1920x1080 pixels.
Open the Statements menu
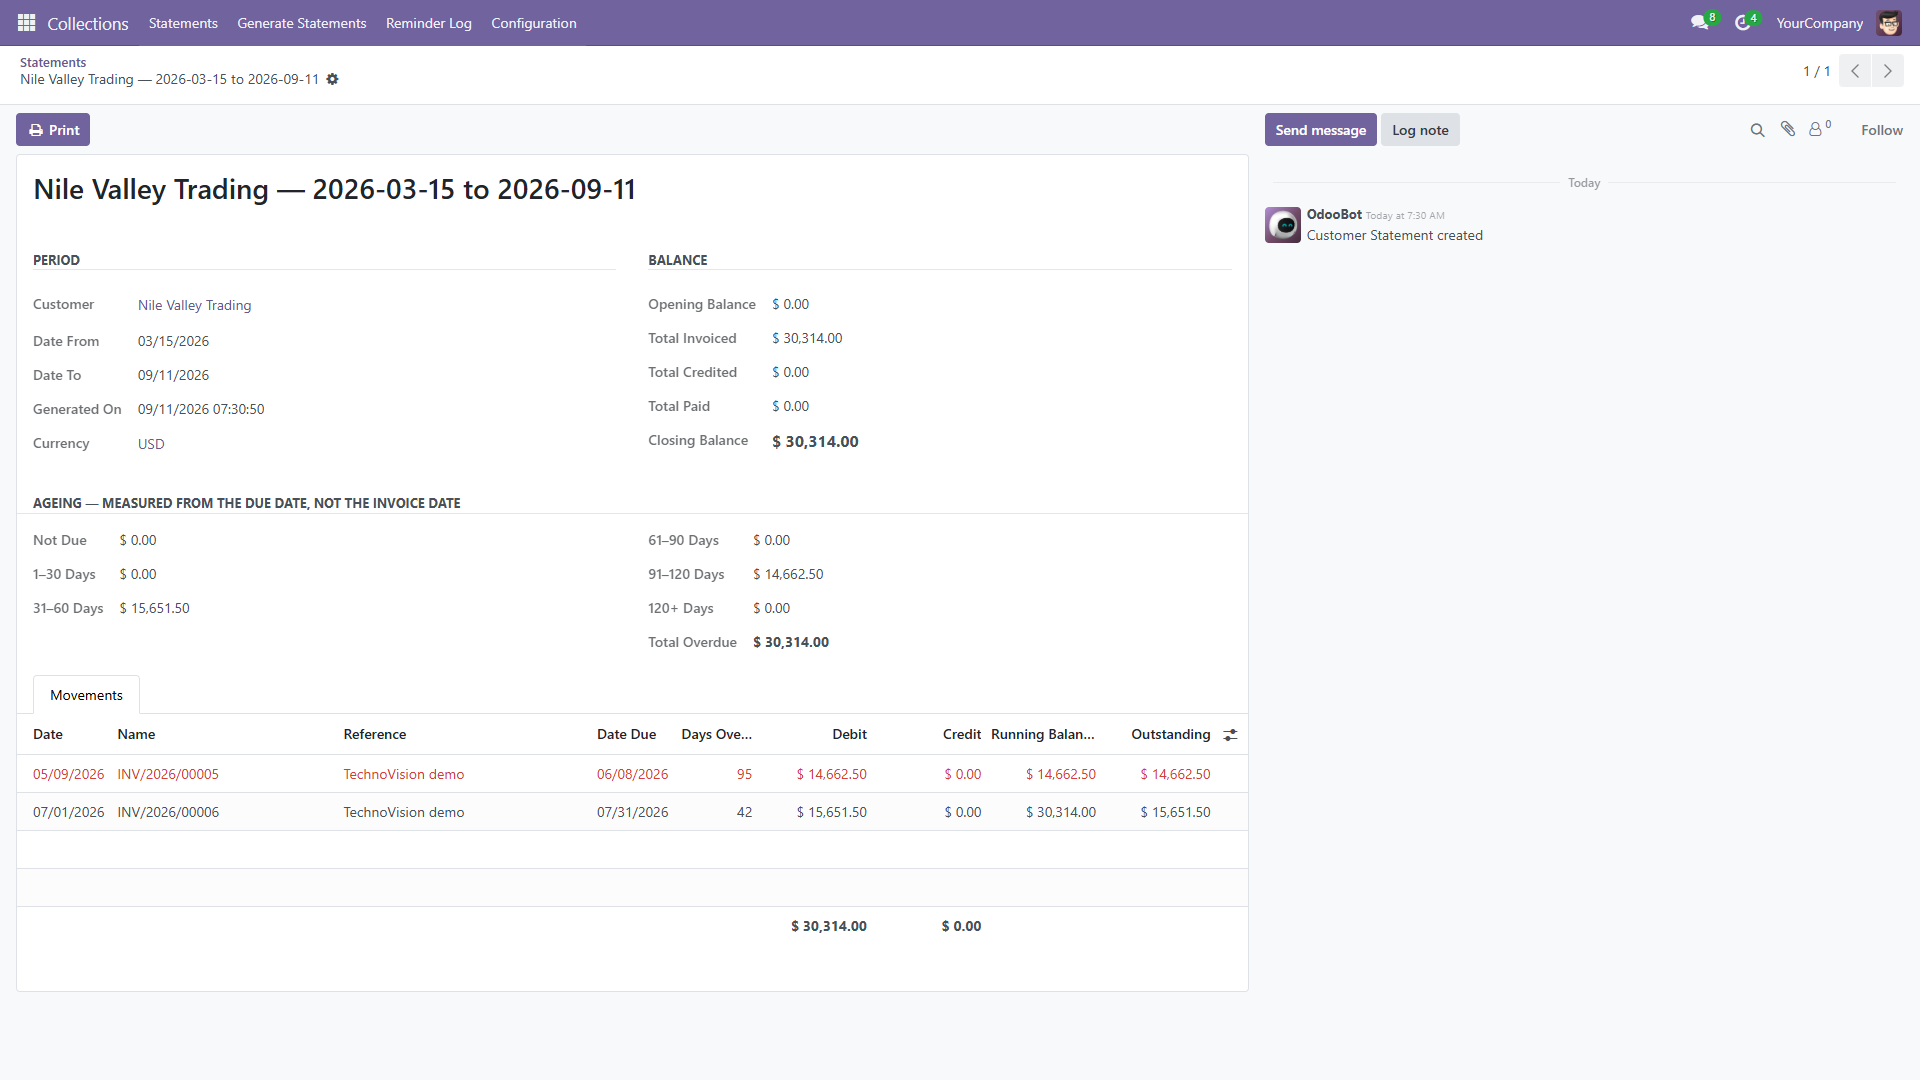click(x=183, y=23)
